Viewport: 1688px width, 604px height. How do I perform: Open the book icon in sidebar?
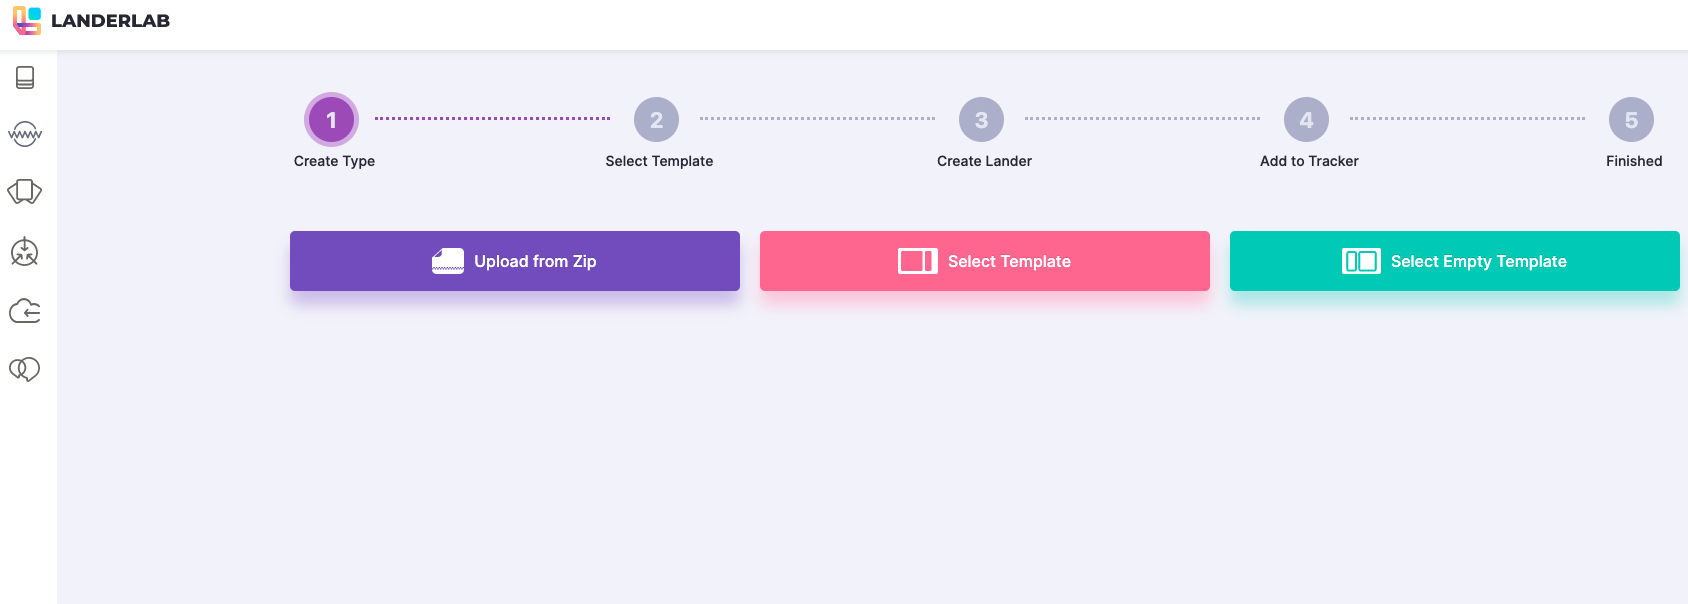tap(25, 77)
